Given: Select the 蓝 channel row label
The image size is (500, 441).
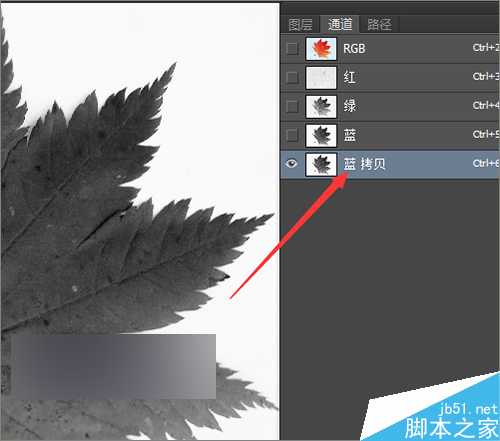Looking at the screenshot, I should pyautogui.click(x=350, y=135).
